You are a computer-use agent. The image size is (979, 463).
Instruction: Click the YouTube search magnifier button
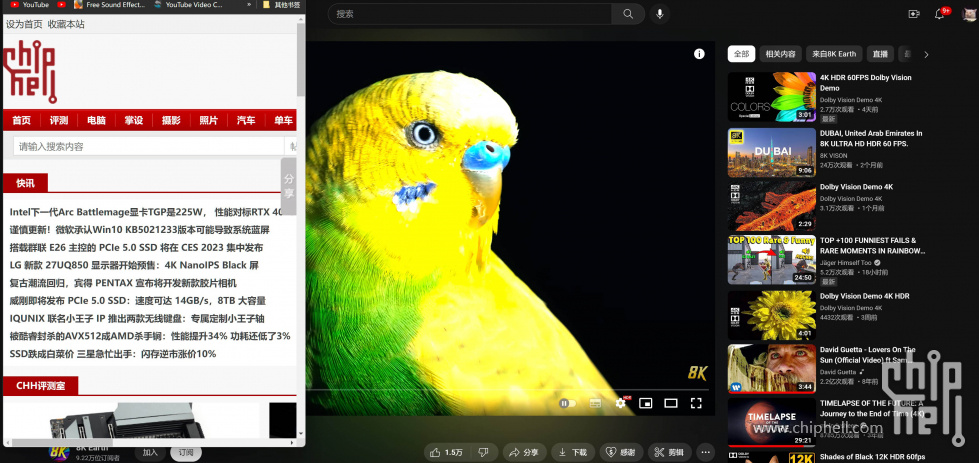point(628,14)
